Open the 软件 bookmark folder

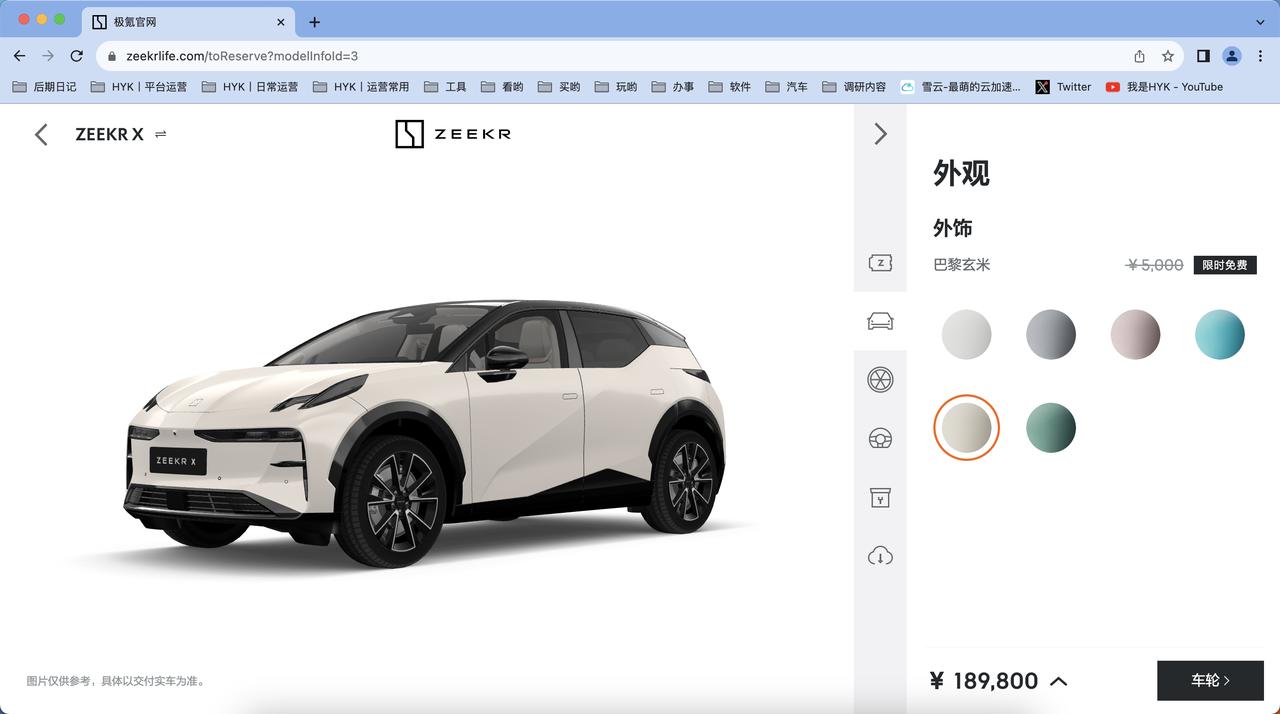(730, 87)
